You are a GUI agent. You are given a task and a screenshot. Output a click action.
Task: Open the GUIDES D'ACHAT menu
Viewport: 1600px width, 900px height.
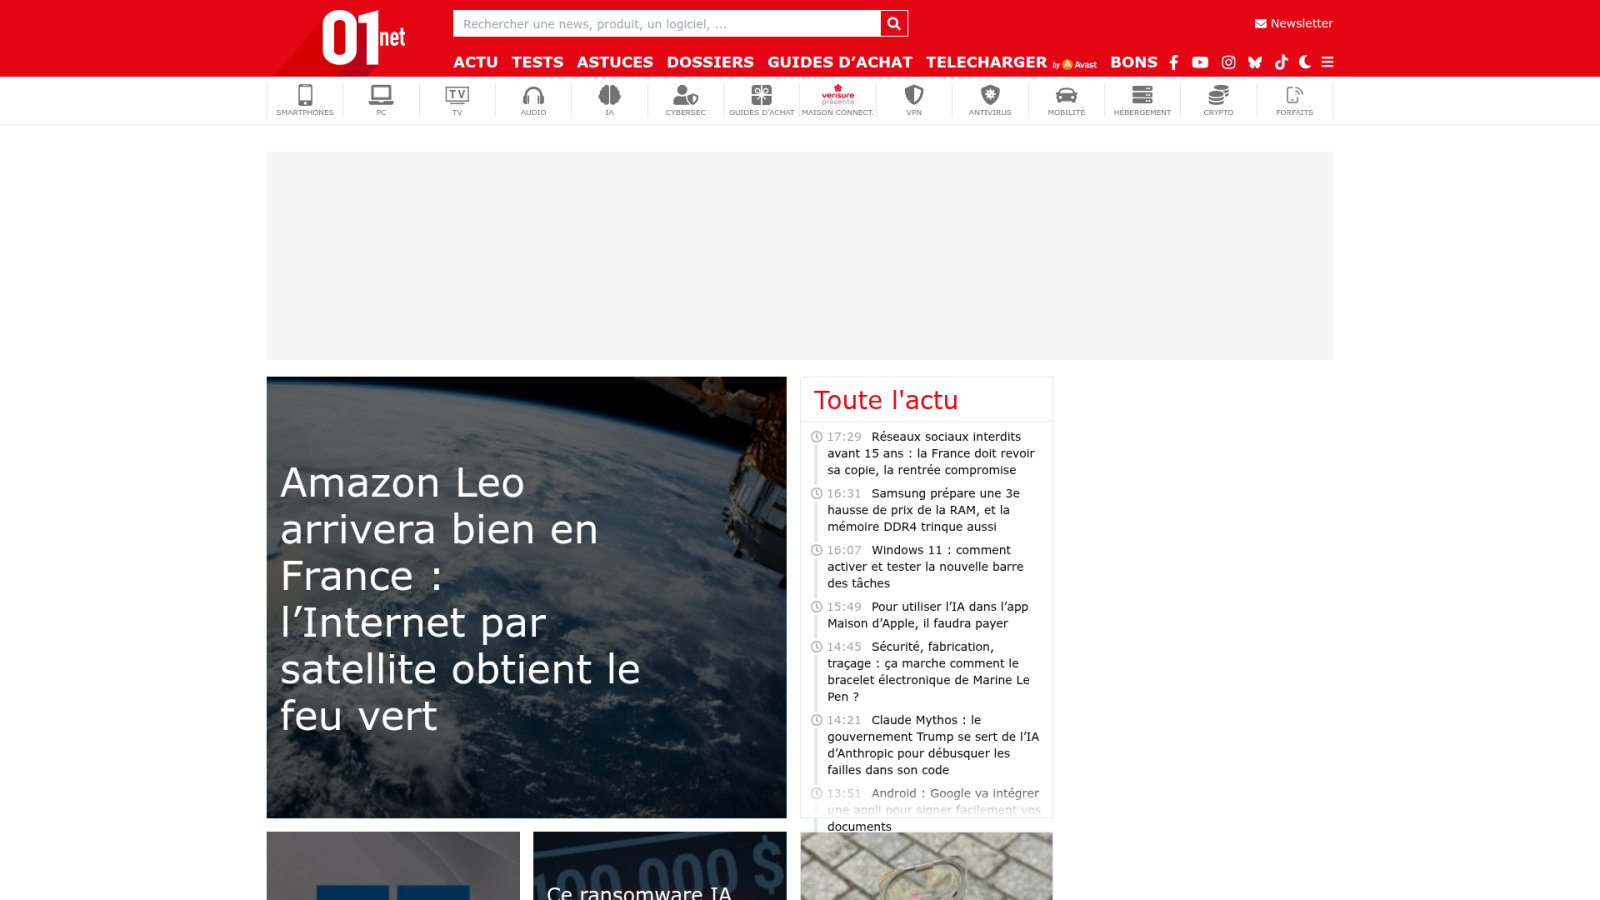[x=839, y=62]
